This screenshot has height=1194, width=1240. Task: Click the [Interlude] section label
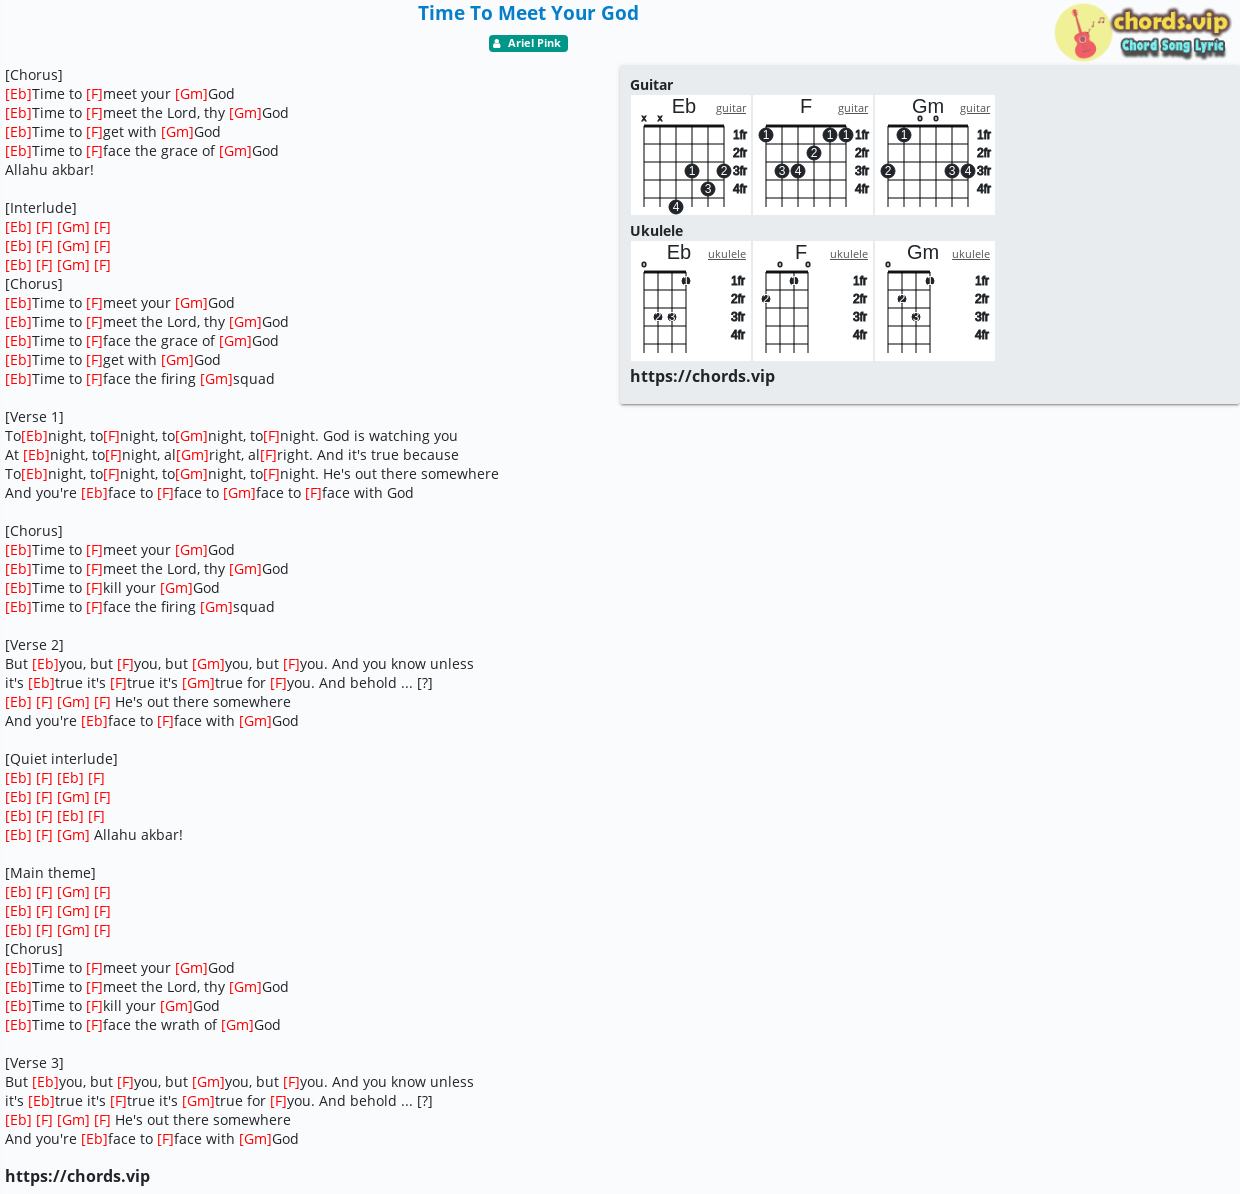click(41, 208)
